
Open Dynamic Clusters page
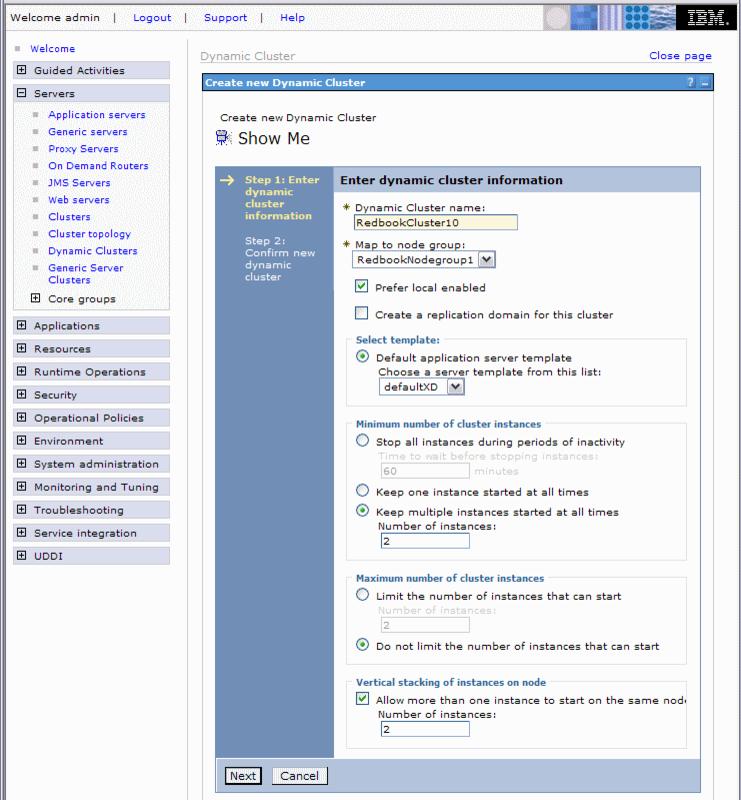coord(93,251)
